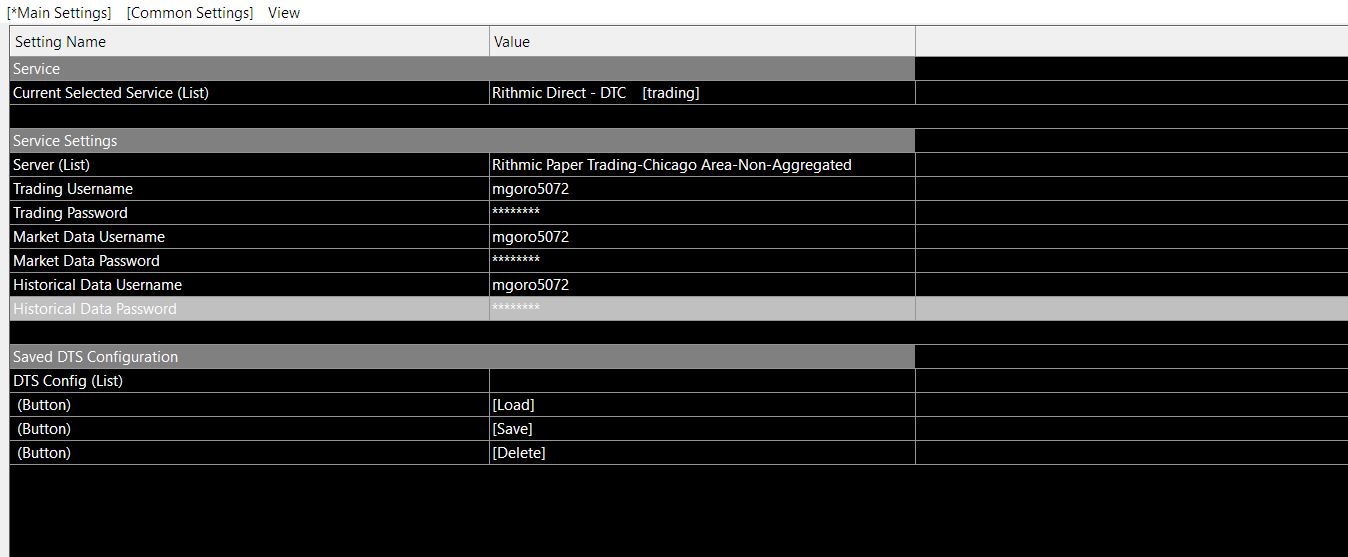Open the Rithmic Paper Trading server list

click(x=702, y=165)
